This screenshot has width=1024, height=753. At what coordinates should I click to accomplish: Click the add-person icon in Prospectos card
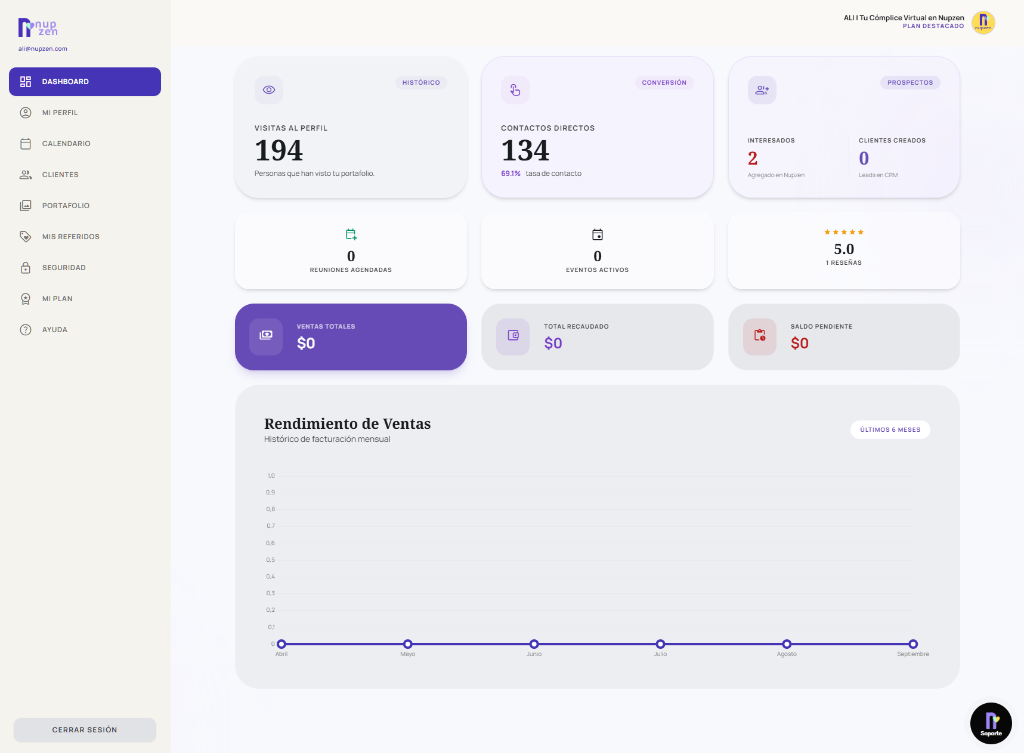[x=761, y=90]
